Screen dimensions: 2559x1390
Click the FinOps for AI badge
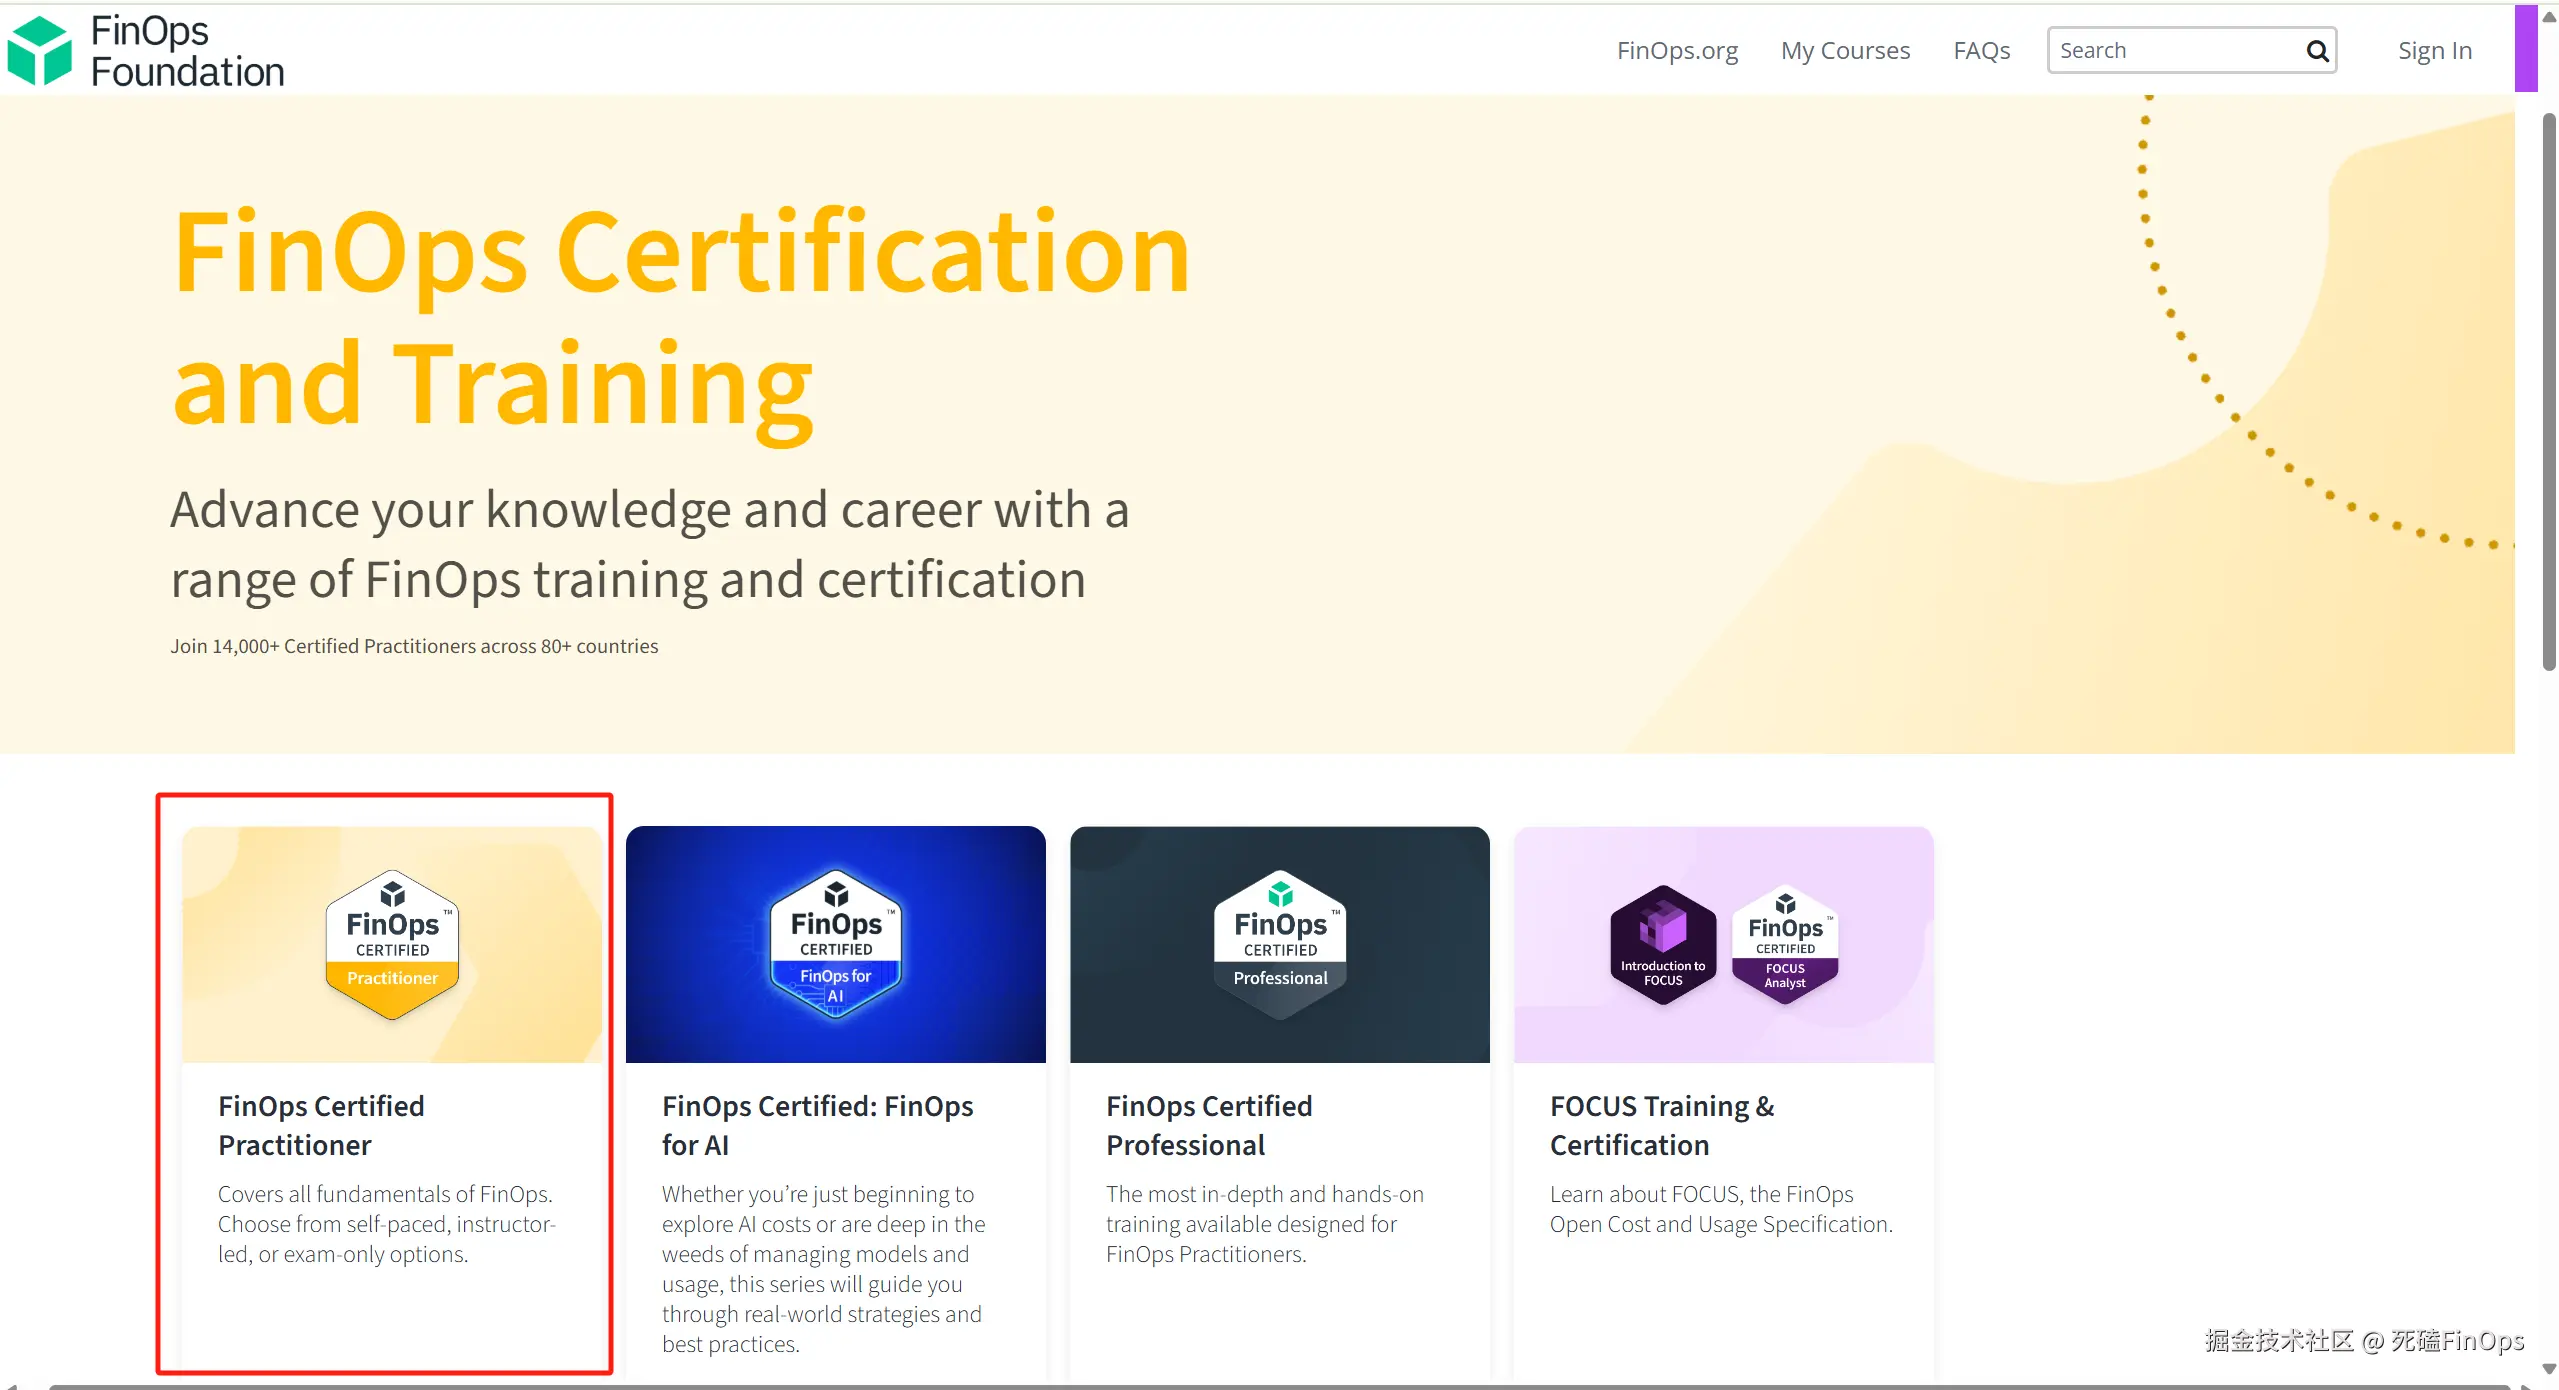(x=836, y=944)
